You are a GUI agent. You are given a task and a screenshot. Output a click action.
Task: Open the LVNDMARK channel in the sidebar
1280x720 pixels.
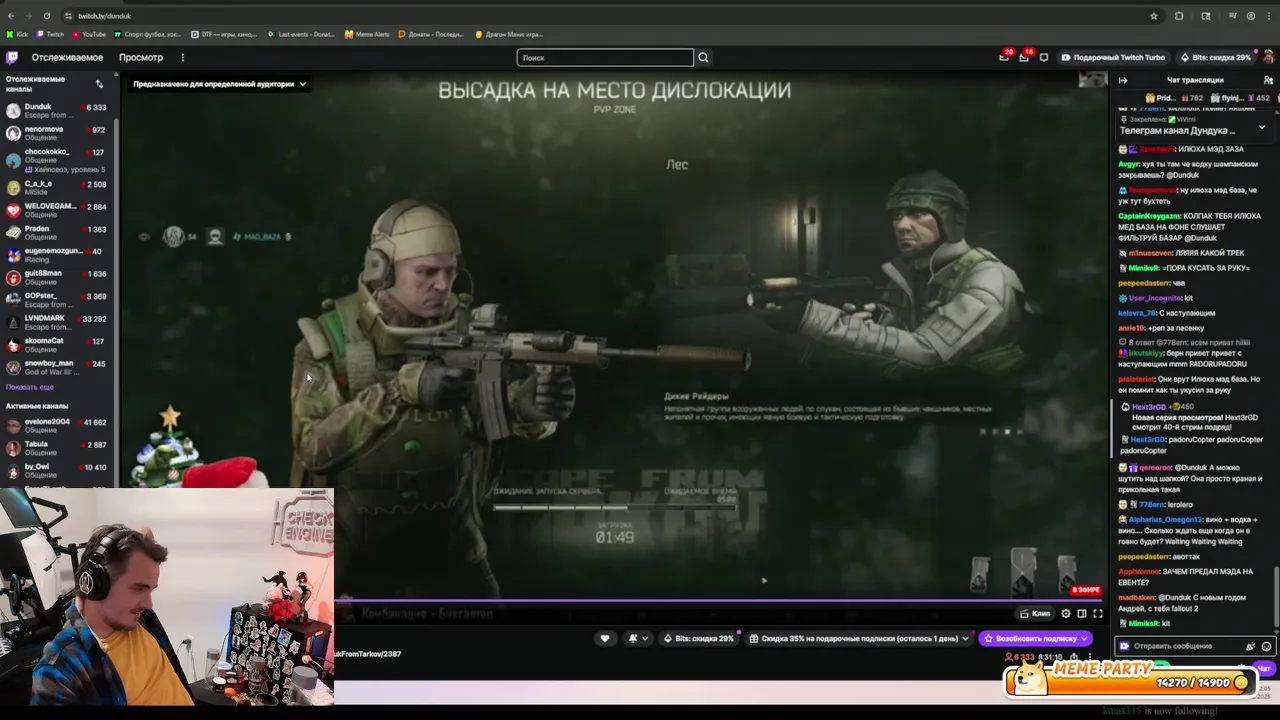[x=58, y=322]
